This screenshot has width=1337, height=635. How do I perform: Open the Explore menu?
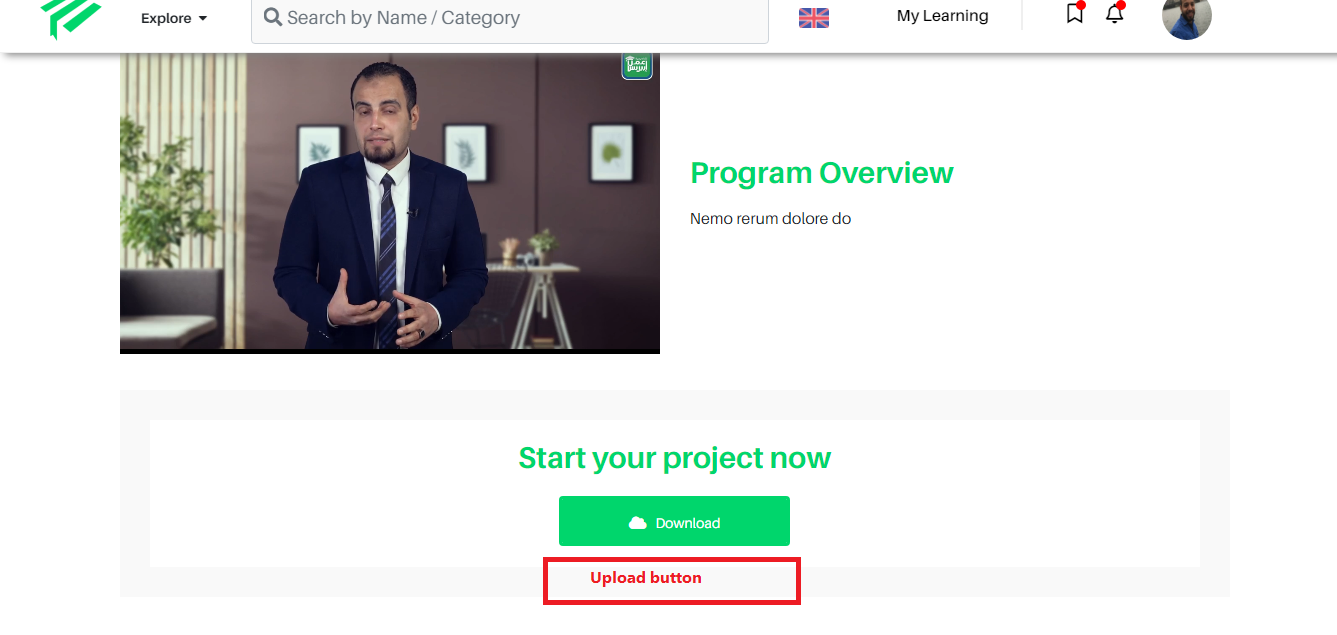coord(174,18)
